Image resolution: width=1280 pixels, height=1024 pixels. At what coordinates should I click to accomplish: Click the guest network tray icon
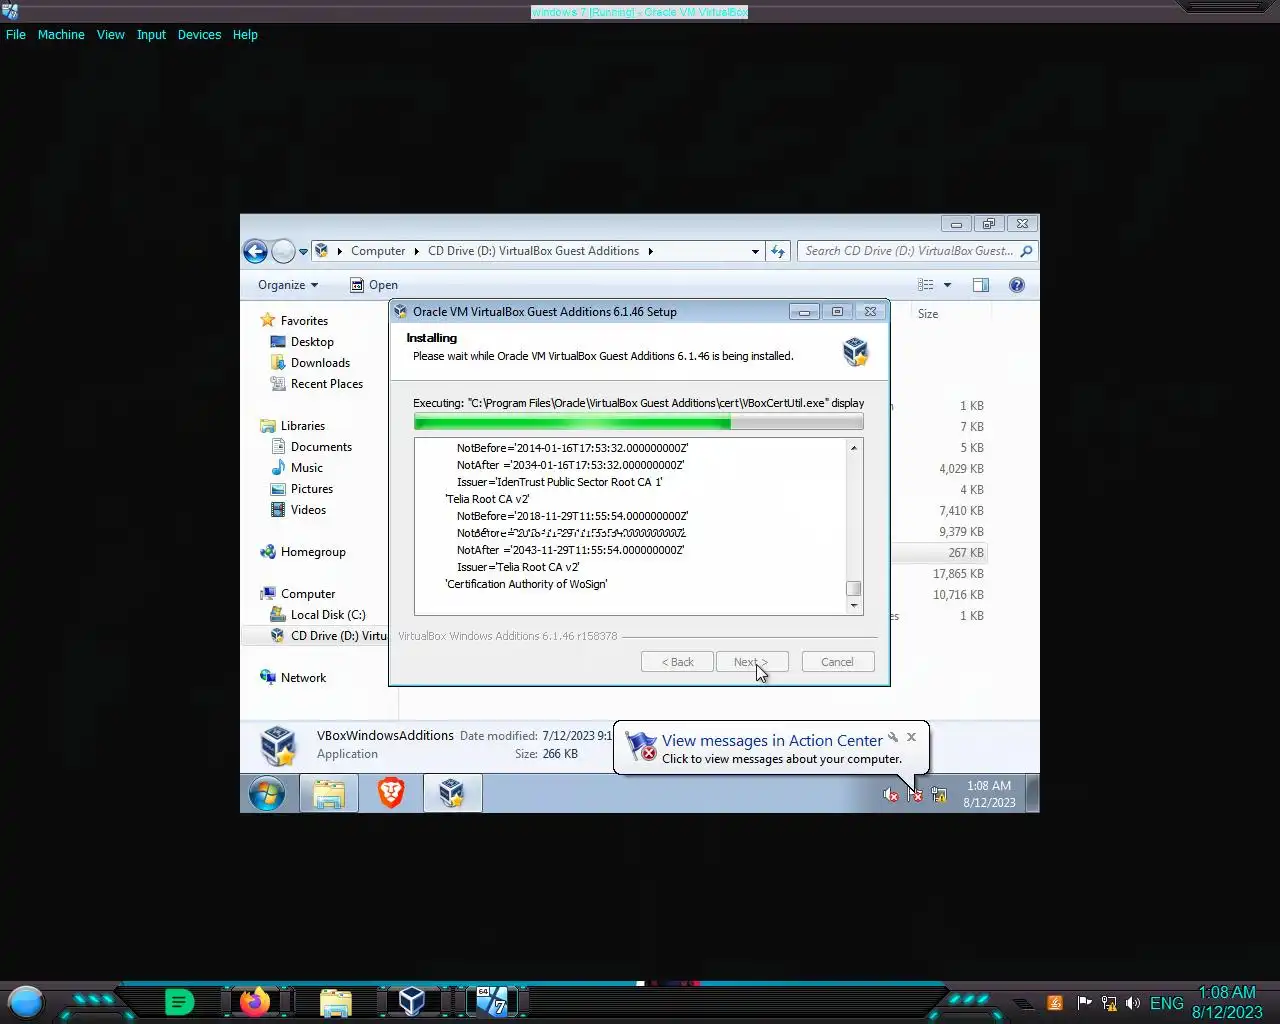tap(938, 795)
